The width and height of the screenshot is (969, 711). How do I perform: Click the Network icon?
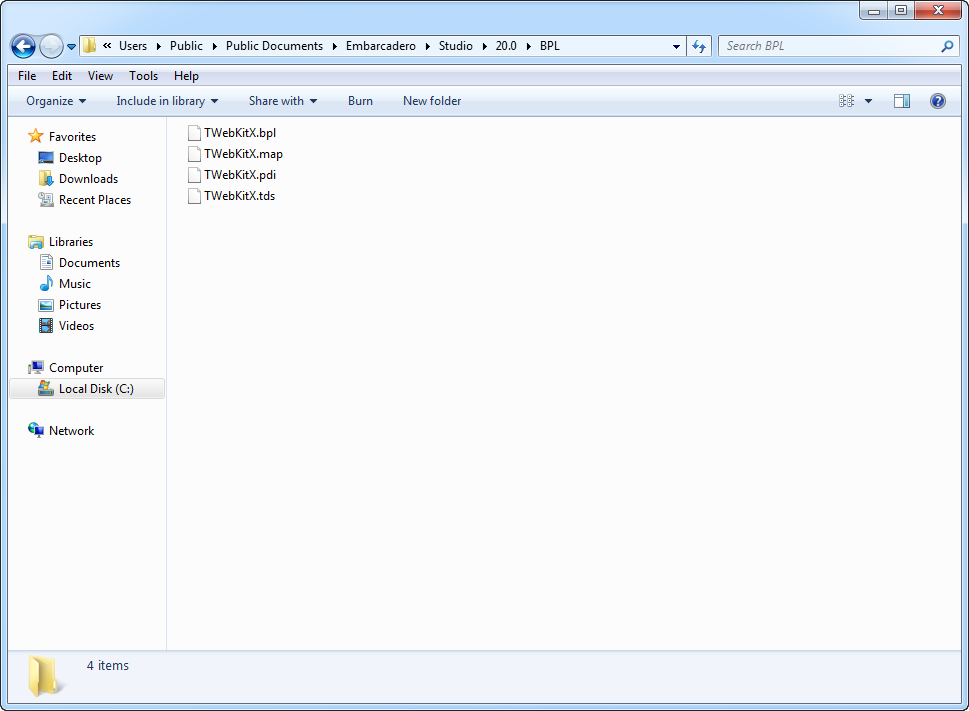pos(36,430)
